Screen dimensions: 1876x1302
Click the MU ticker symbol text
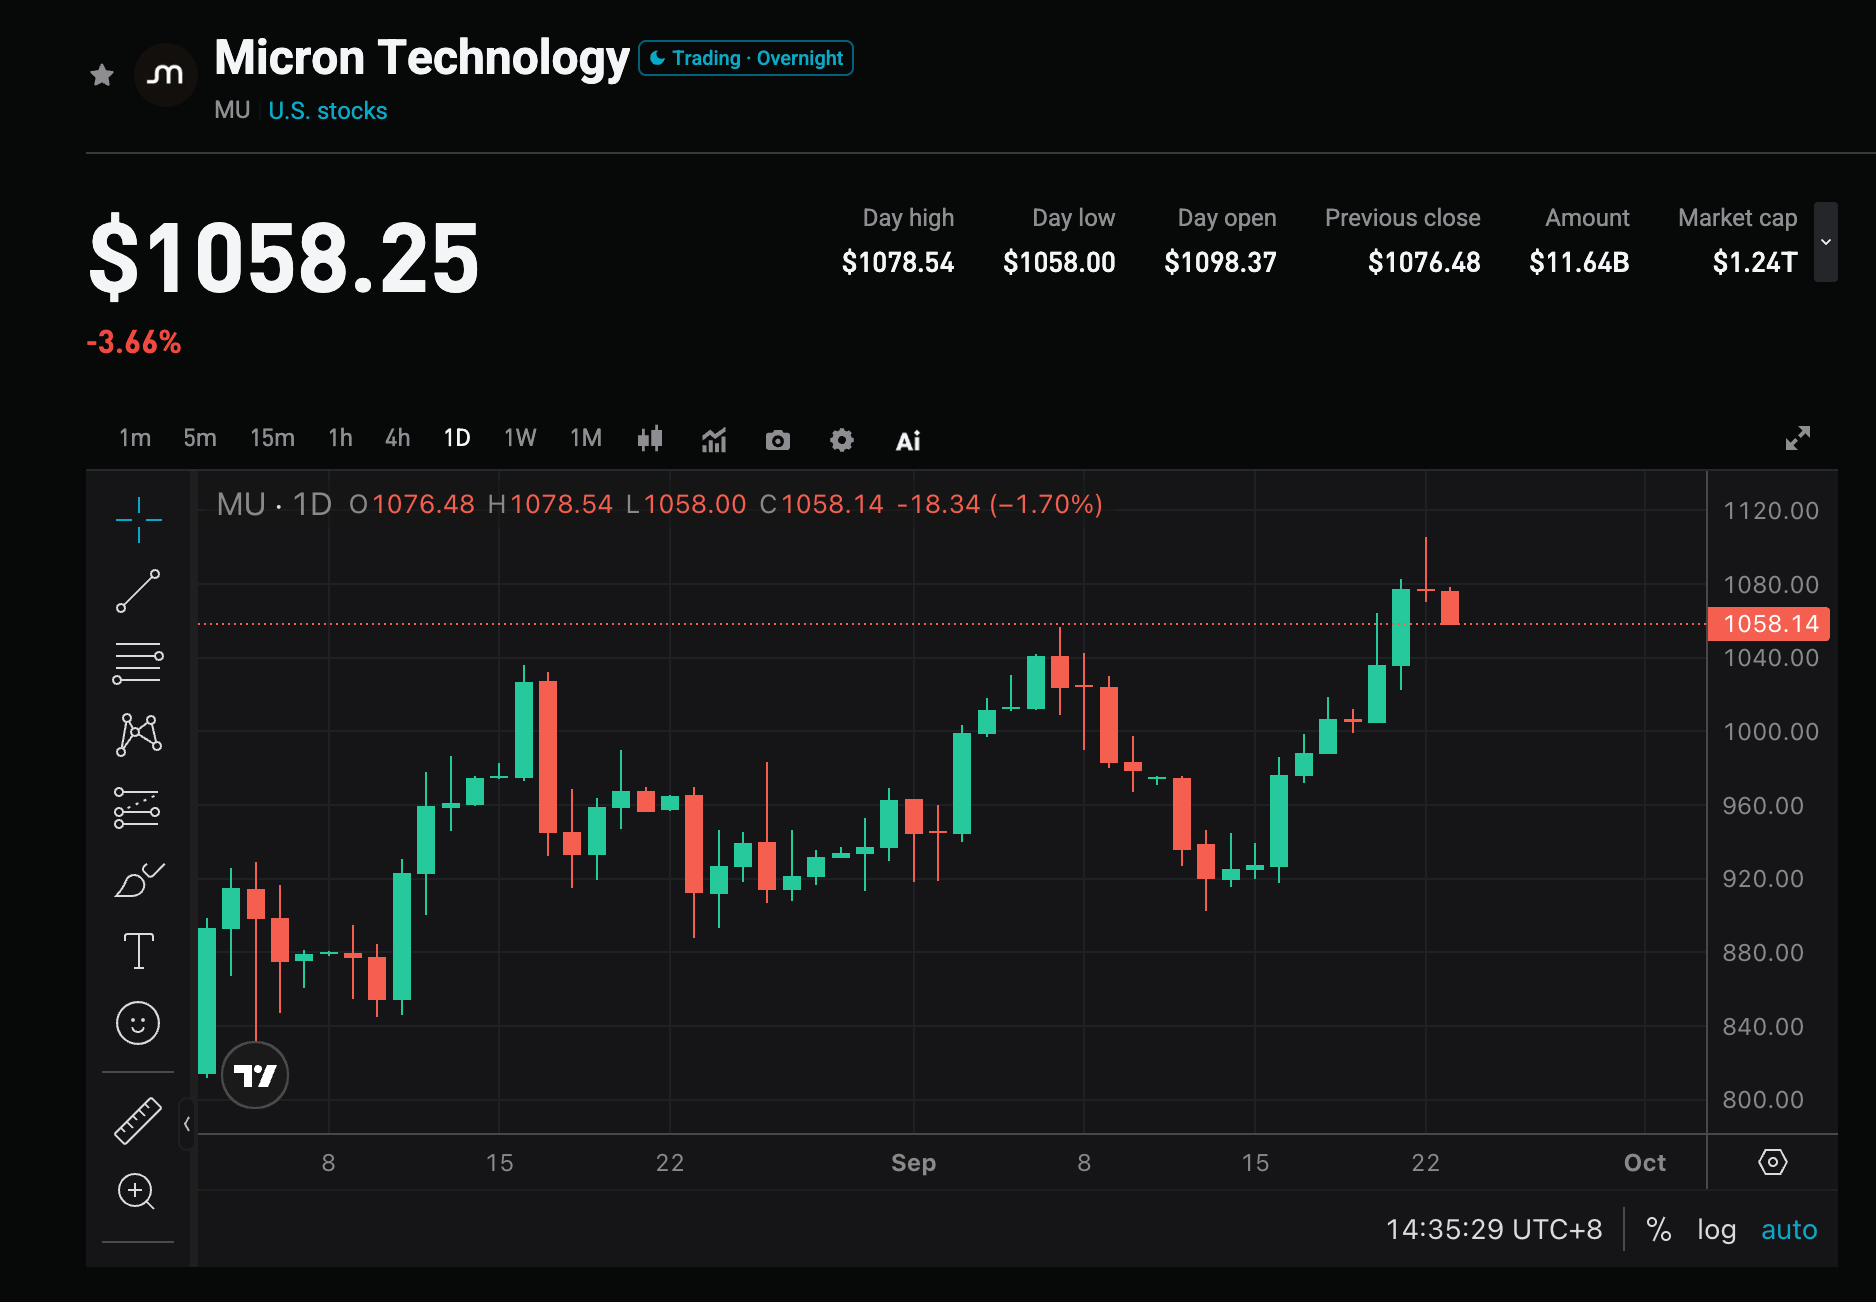tap(232, 110)
